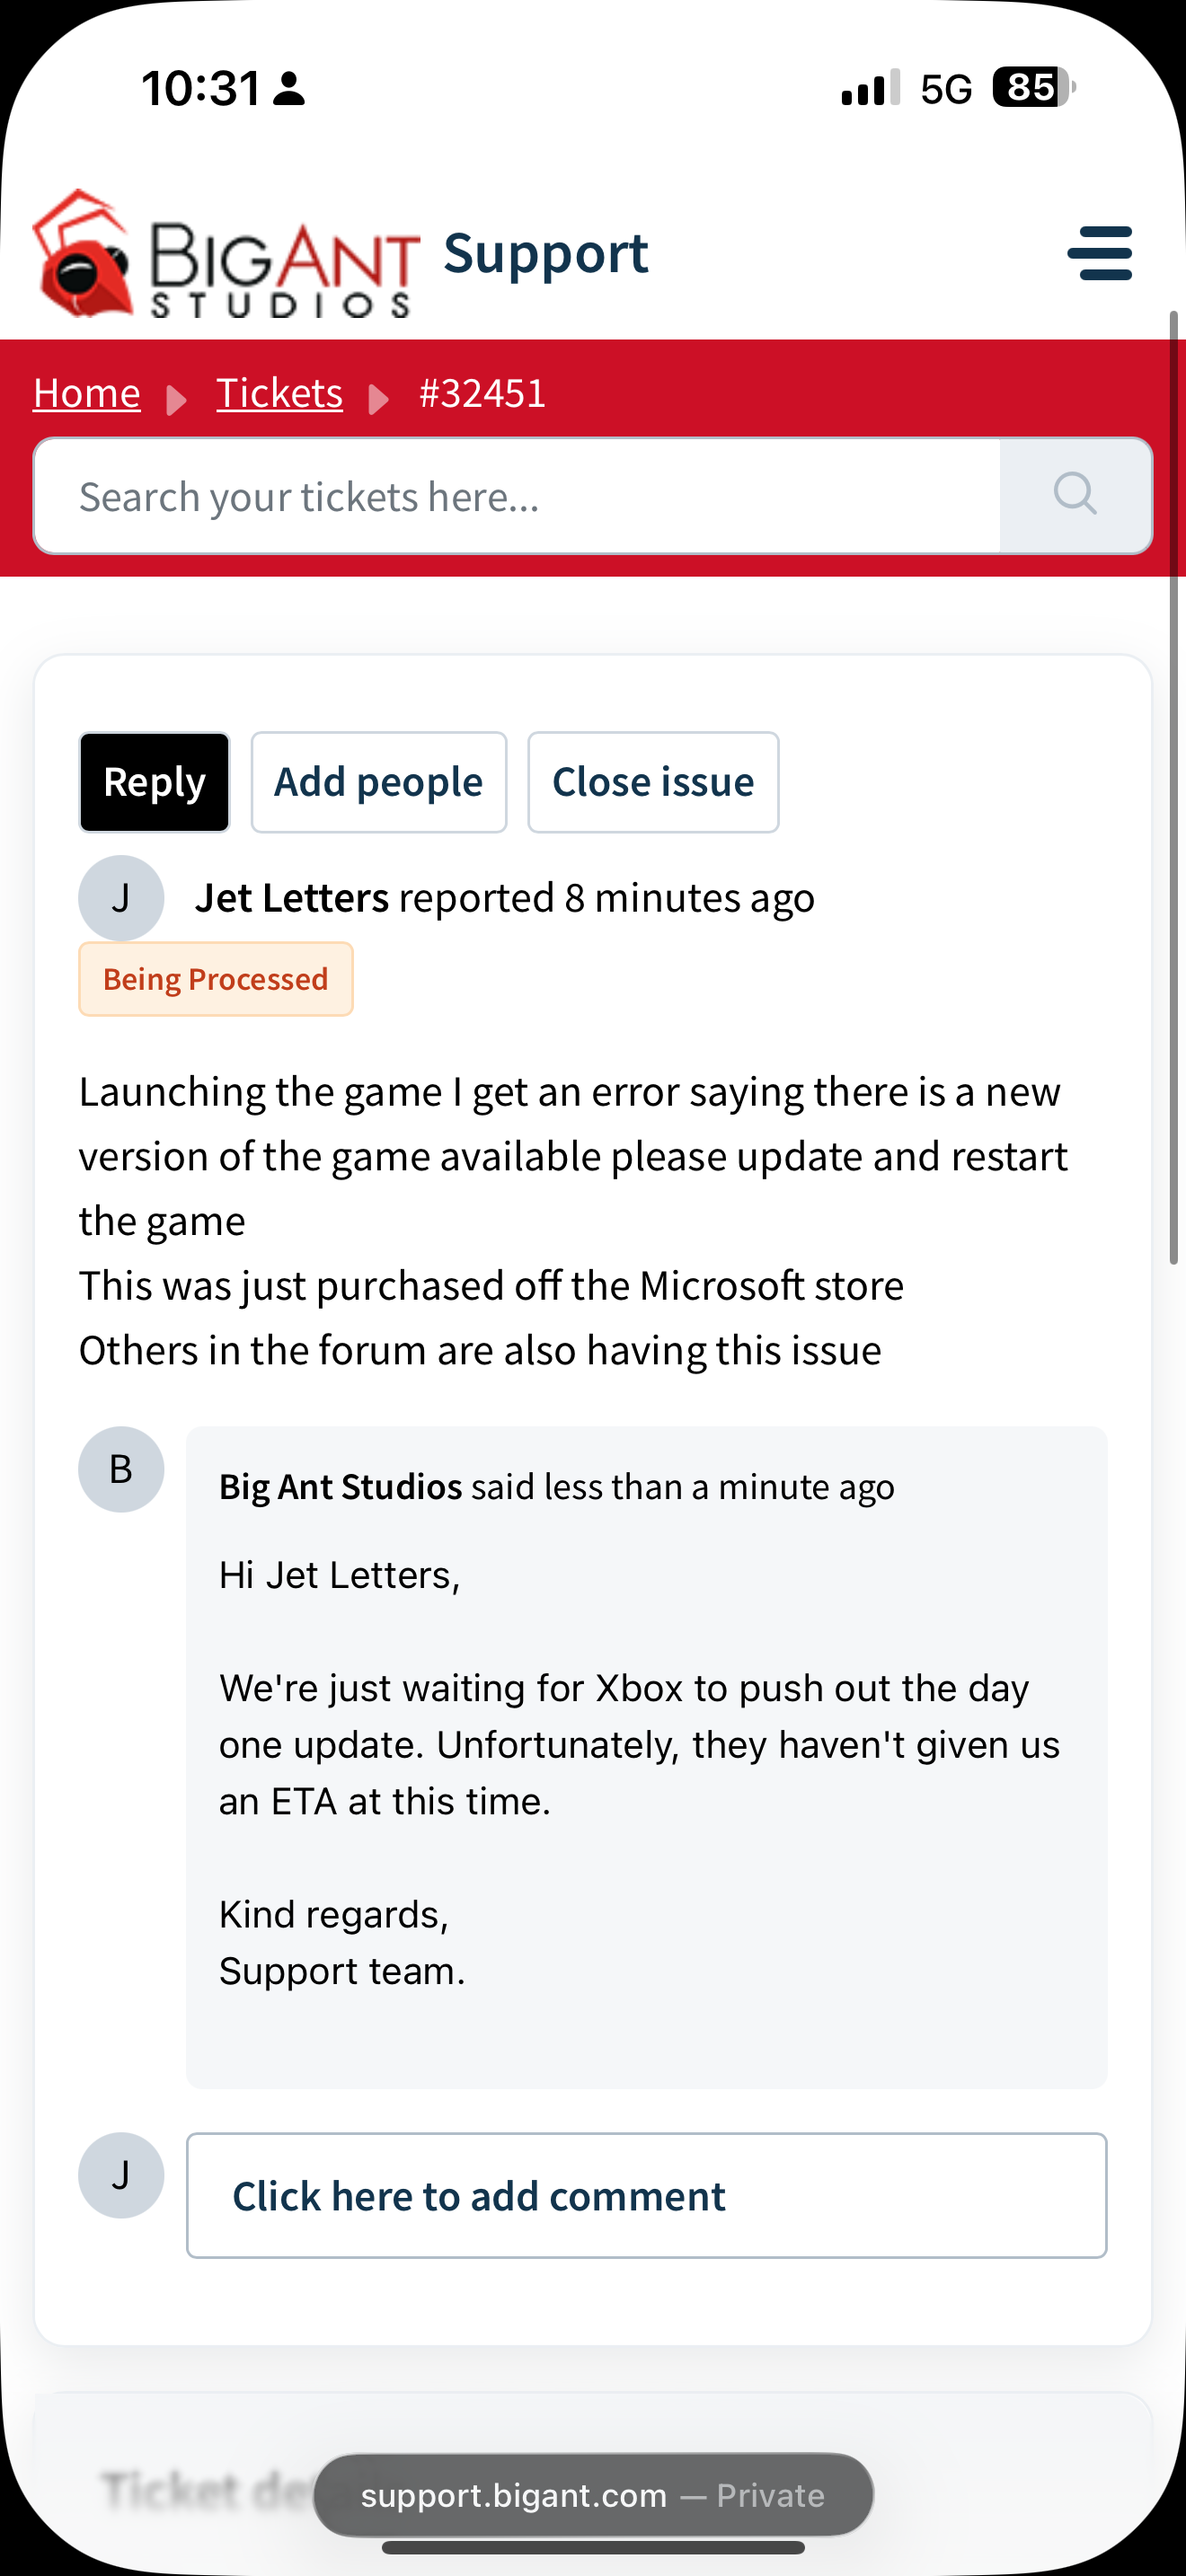Open the hamburger navigation menu
This screenshot has width=1186, height=2576.
[1099, 253]
